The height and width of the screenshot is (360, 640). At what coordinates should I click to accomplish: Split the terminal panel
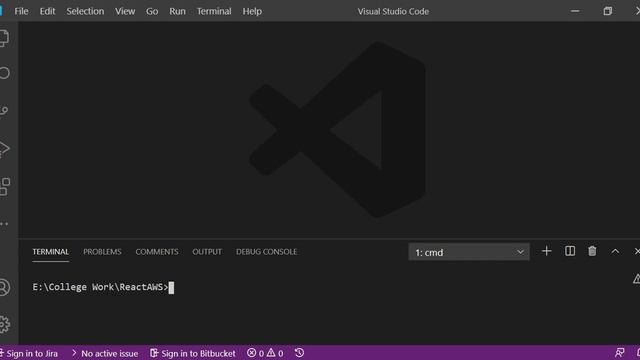(570, 251)
